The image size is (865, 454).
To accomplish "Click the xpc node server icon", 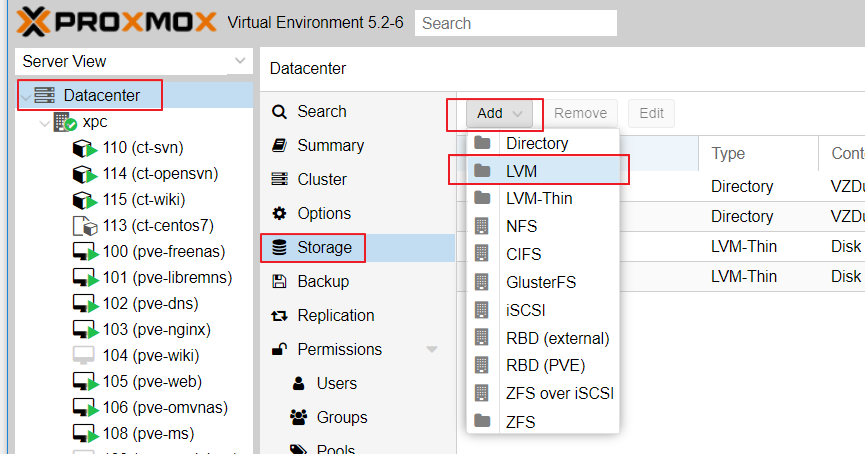I will pos(65,122).
